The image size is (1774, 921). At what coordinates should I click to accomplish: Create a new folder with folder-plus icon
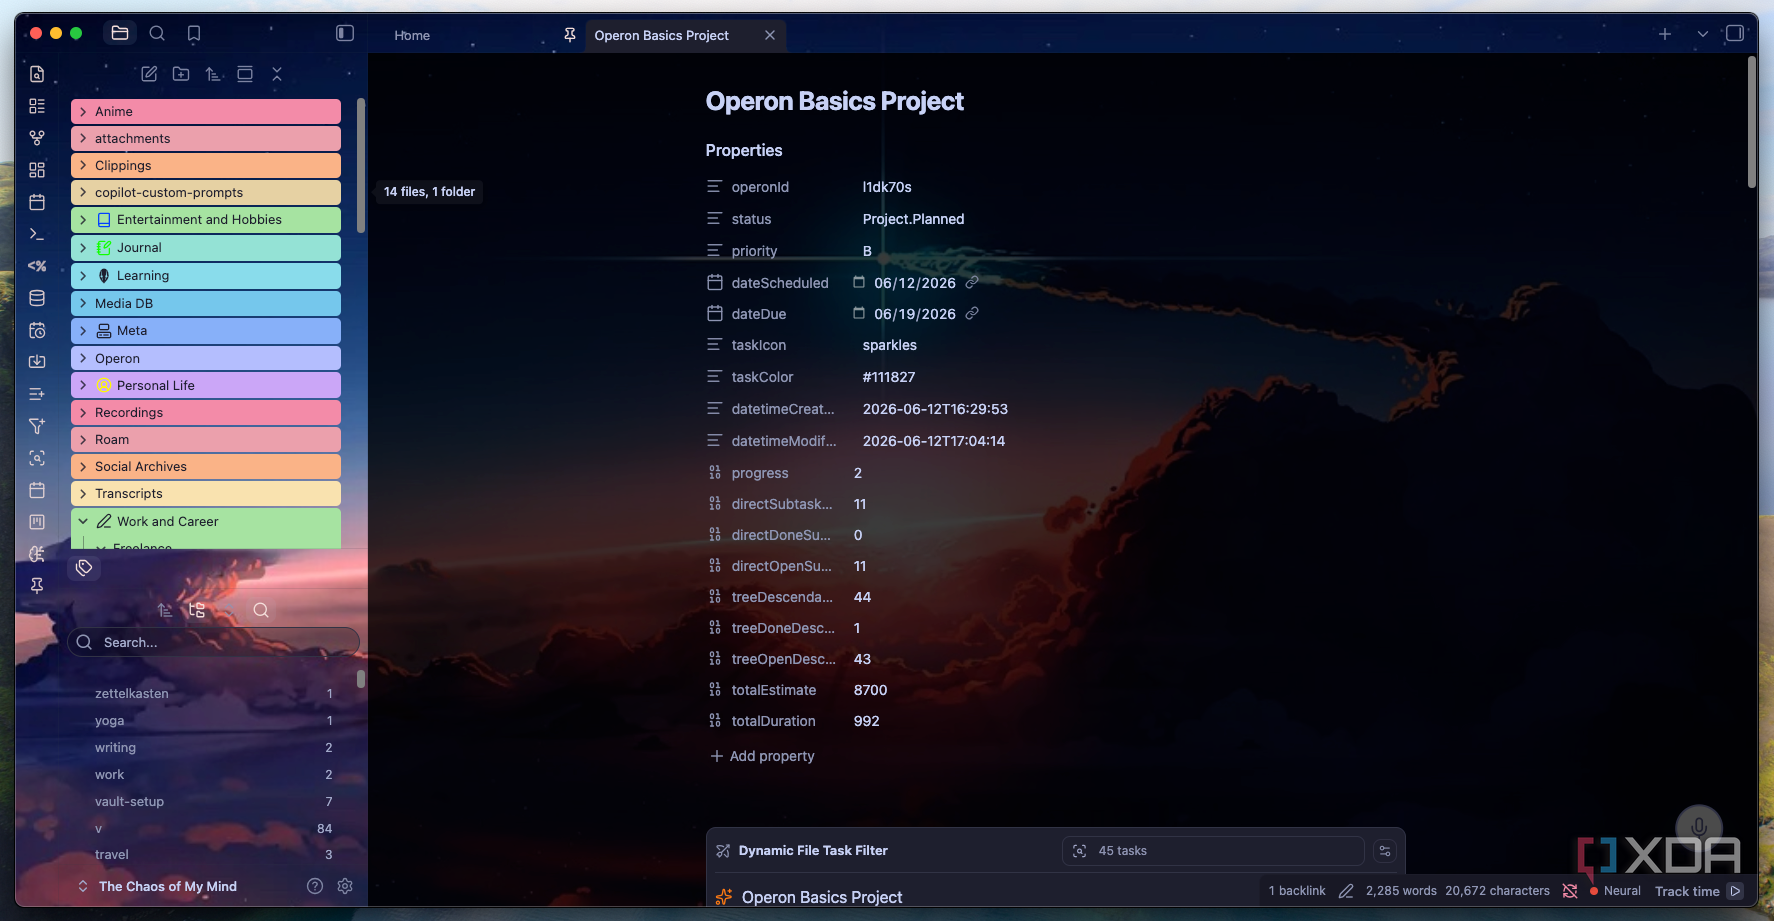pos(181,74)
